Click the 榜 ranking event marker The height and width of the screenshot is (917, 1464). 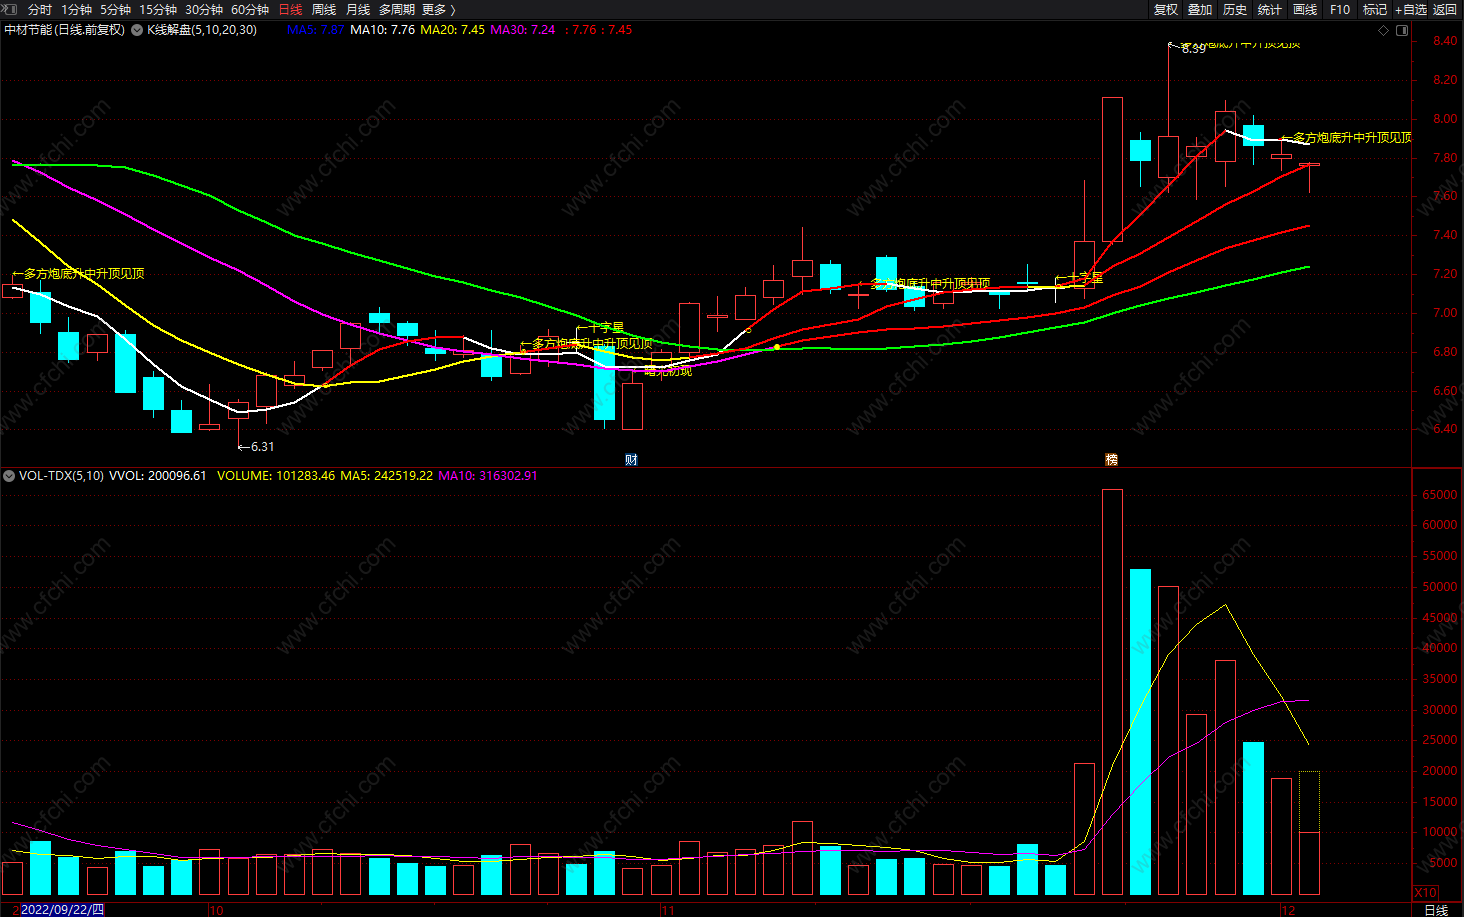click(1111, 460)
